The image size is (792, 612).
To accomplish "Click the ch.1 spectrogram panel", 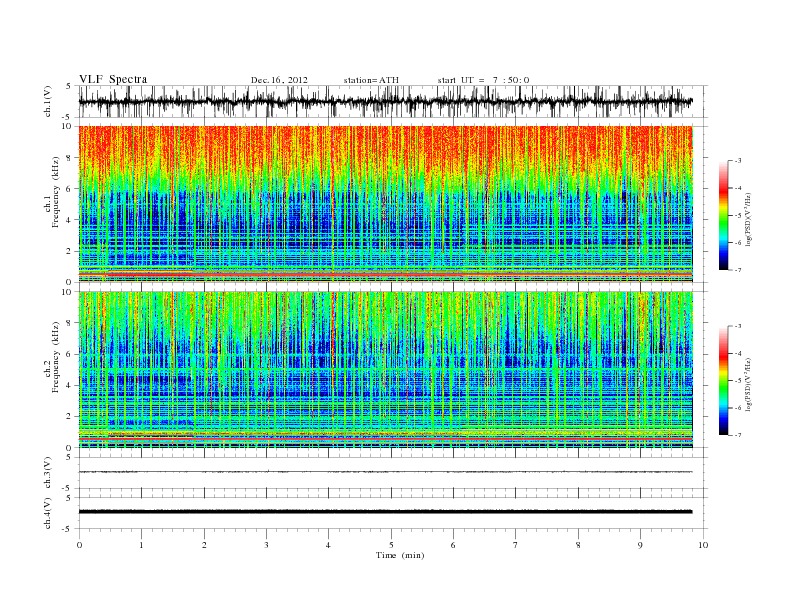I will click(385, 204).
